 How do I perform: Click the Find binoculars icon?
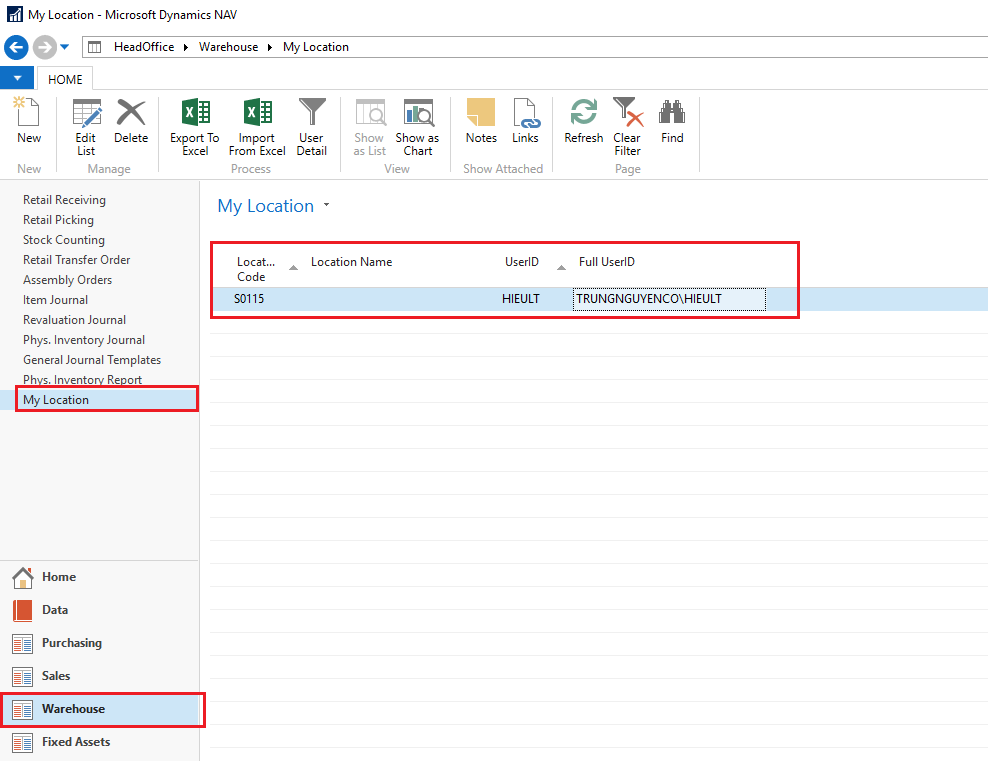click(x=672, y=112)
